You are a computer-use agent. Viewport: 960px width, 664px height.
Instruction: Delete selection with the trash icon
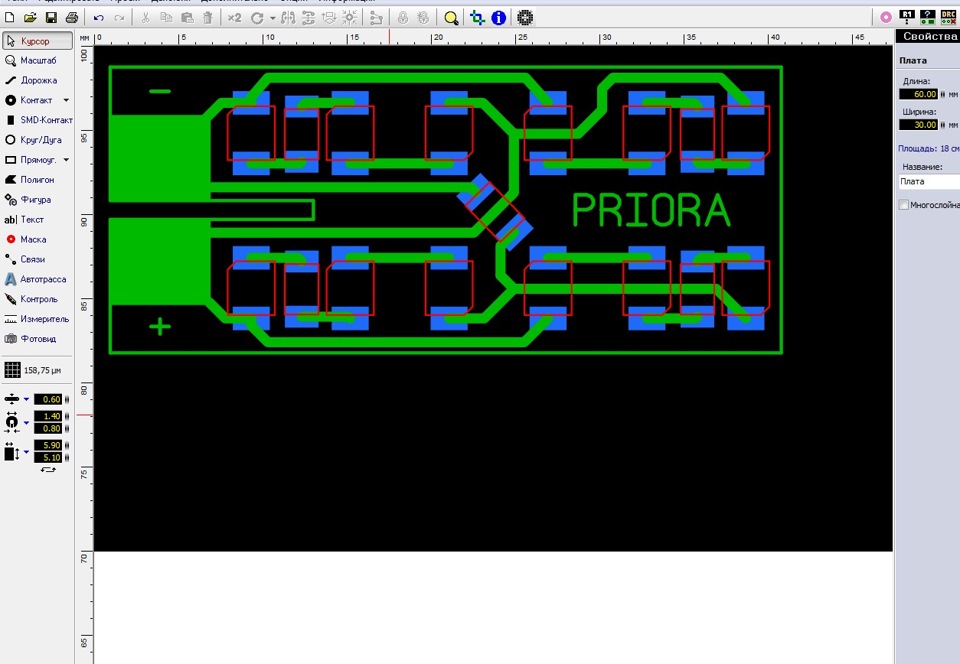point(208,18)
